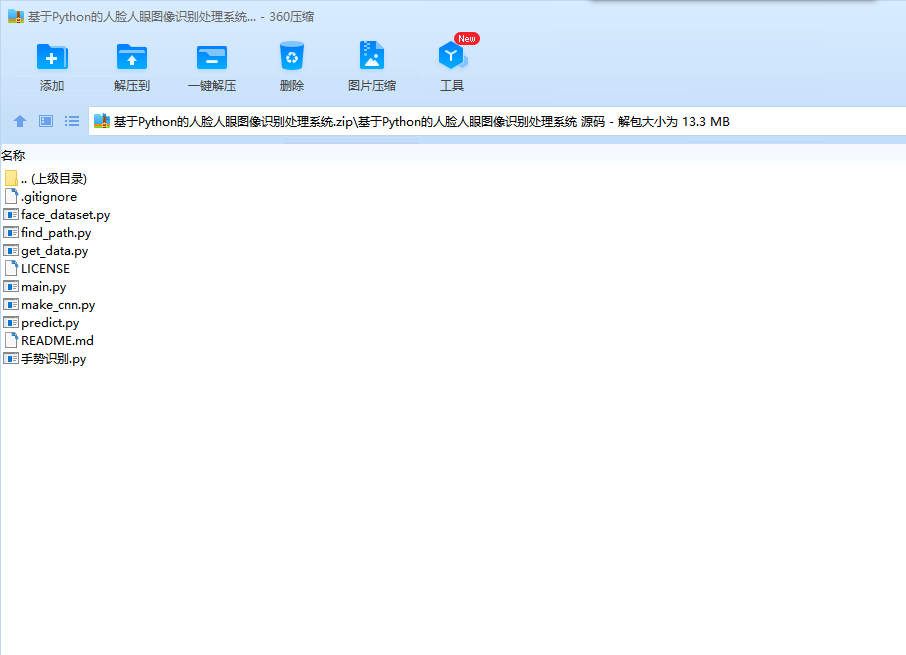Select the LICENSE file name
This screenshot has width=906, height=655.
pyautogui.click(x=45, y=269)
